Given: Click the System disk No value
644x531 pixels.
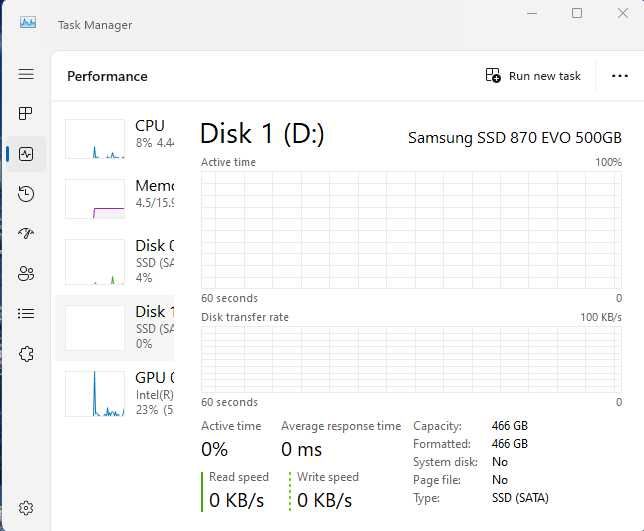Looking at the screenshot, I should click(x=500, y=462).
